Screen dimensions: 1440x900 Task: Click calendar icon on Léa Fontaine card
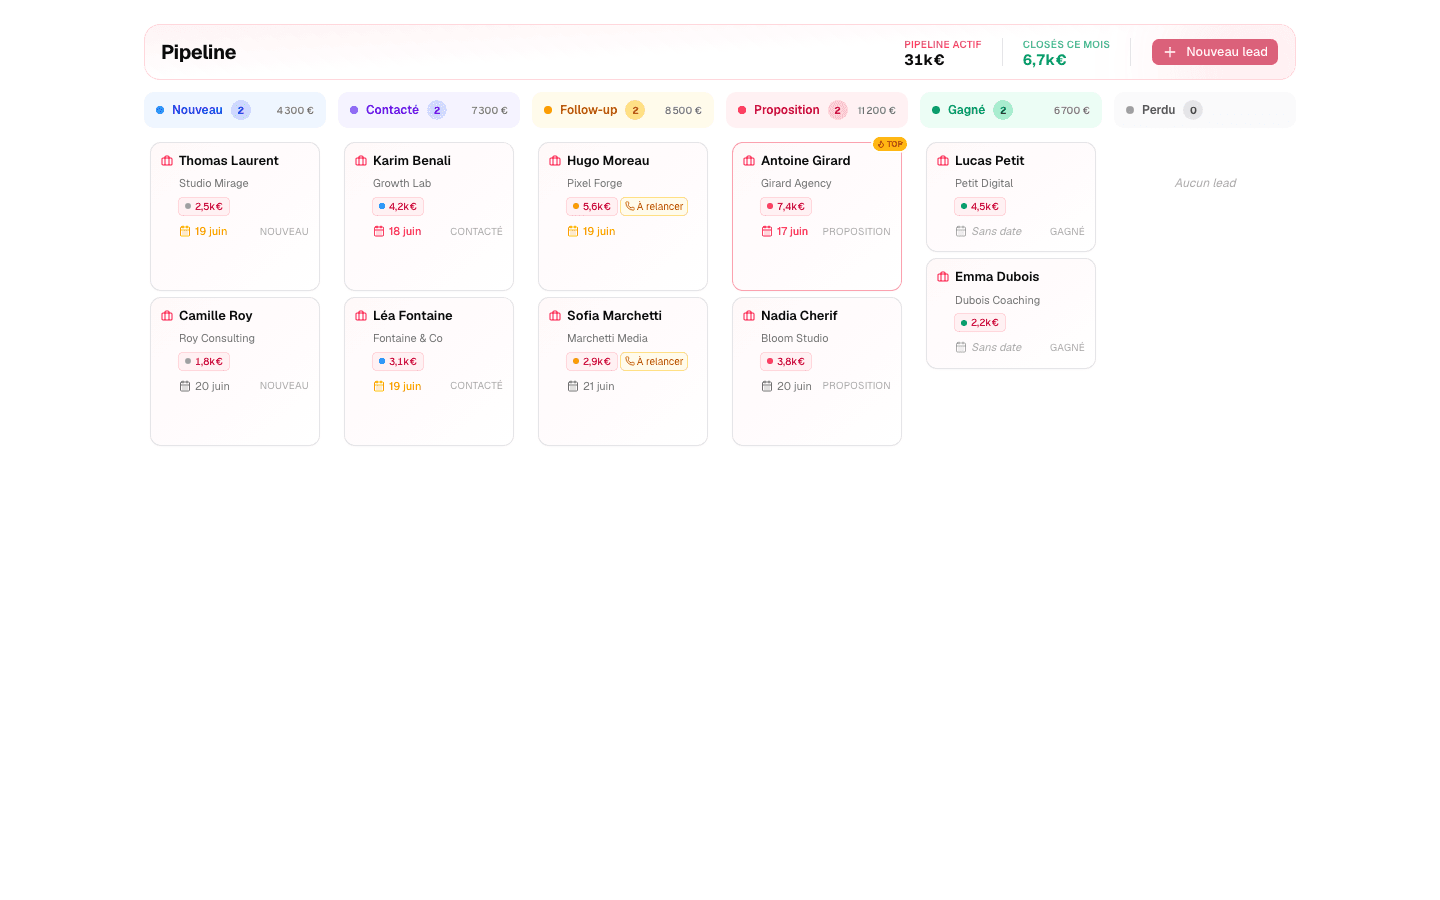(379, 386)
